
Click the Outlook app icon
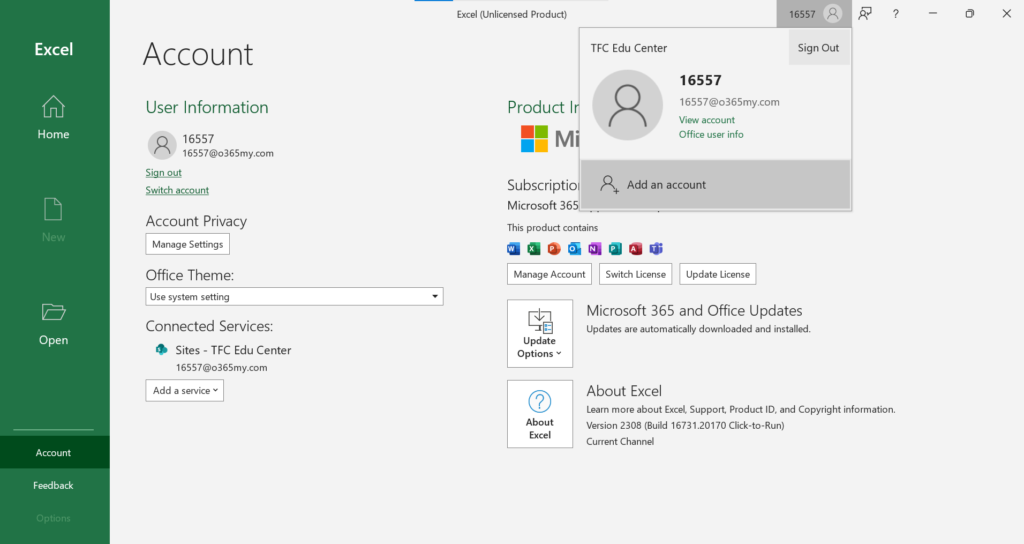pyautogui.click(x=574, y=249)
